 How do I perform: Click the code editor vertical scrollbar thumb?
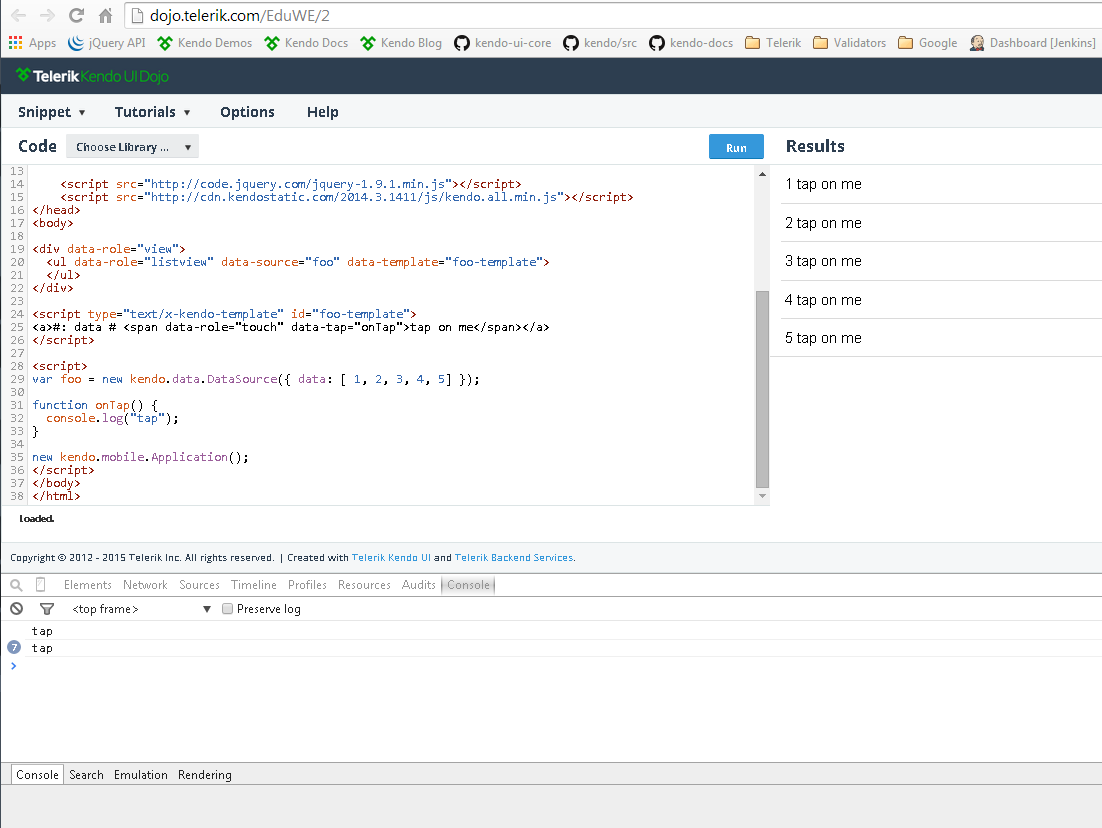(x=762, y=388)
